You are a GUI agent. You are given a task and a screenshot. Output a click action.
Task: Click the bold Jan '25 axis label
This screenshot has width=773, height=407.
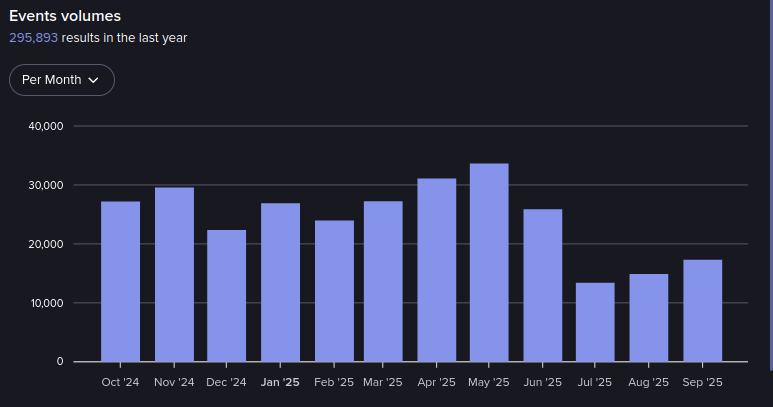click(280, 382)
